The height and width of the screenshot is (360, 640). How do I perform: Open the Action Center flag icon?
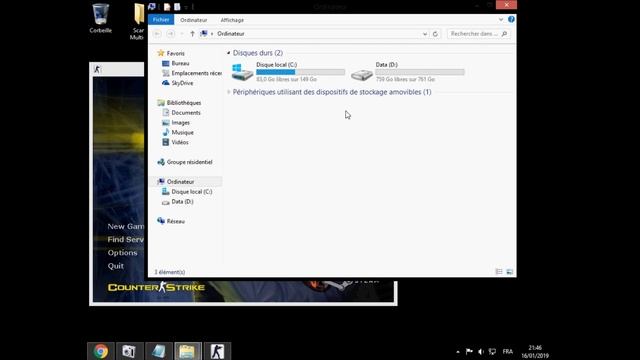coord(469,351)
